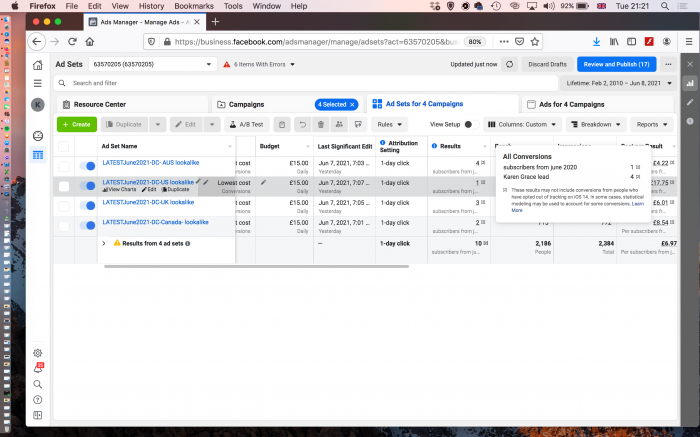The image size is (700, 437).
Task: Open notifications bell with red badge
Action: point(38,368)
